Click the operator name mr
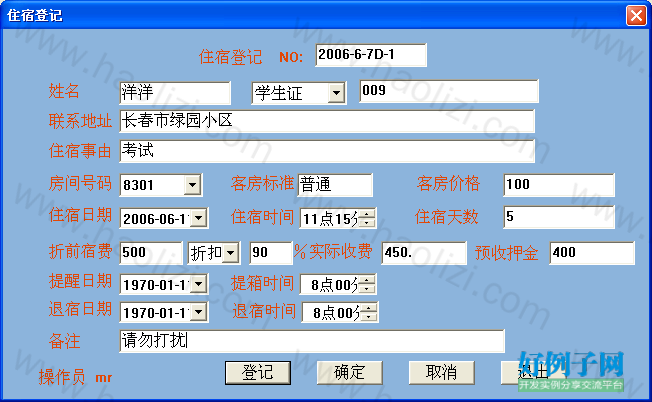This screenshot has height=402, width=652. (104, 377)
